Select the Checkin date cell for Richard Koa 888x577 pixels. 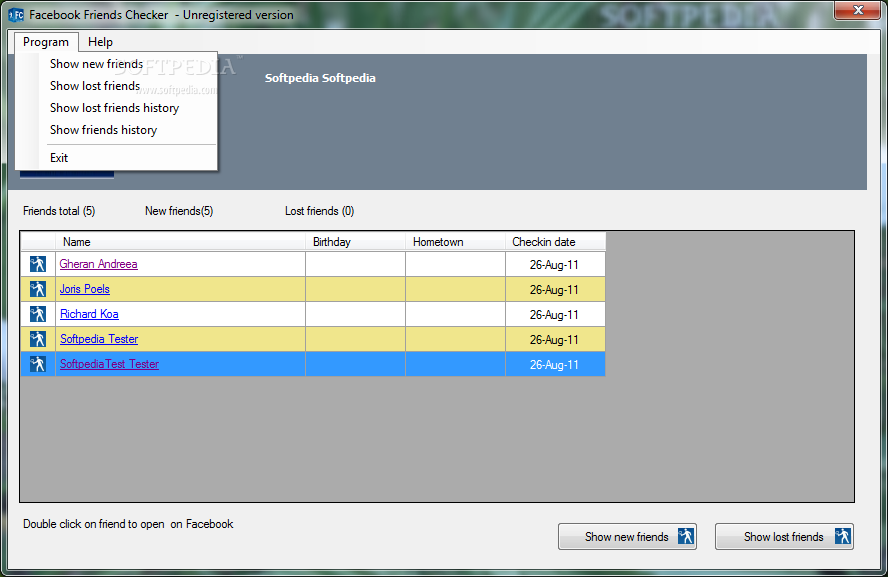(555, 314)
